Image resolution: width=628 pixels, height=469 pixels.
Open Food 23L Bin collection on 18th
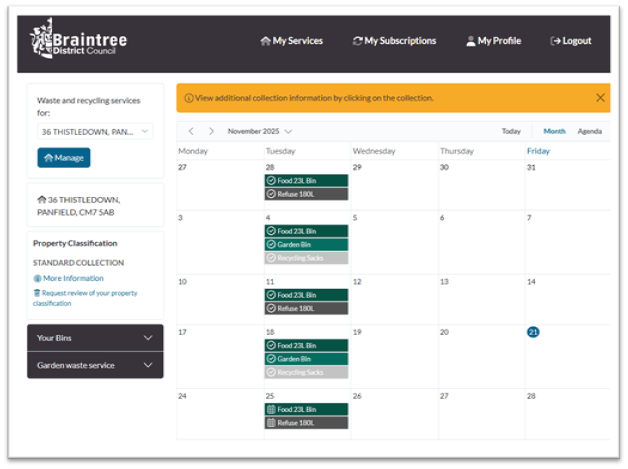coord(306,346)
